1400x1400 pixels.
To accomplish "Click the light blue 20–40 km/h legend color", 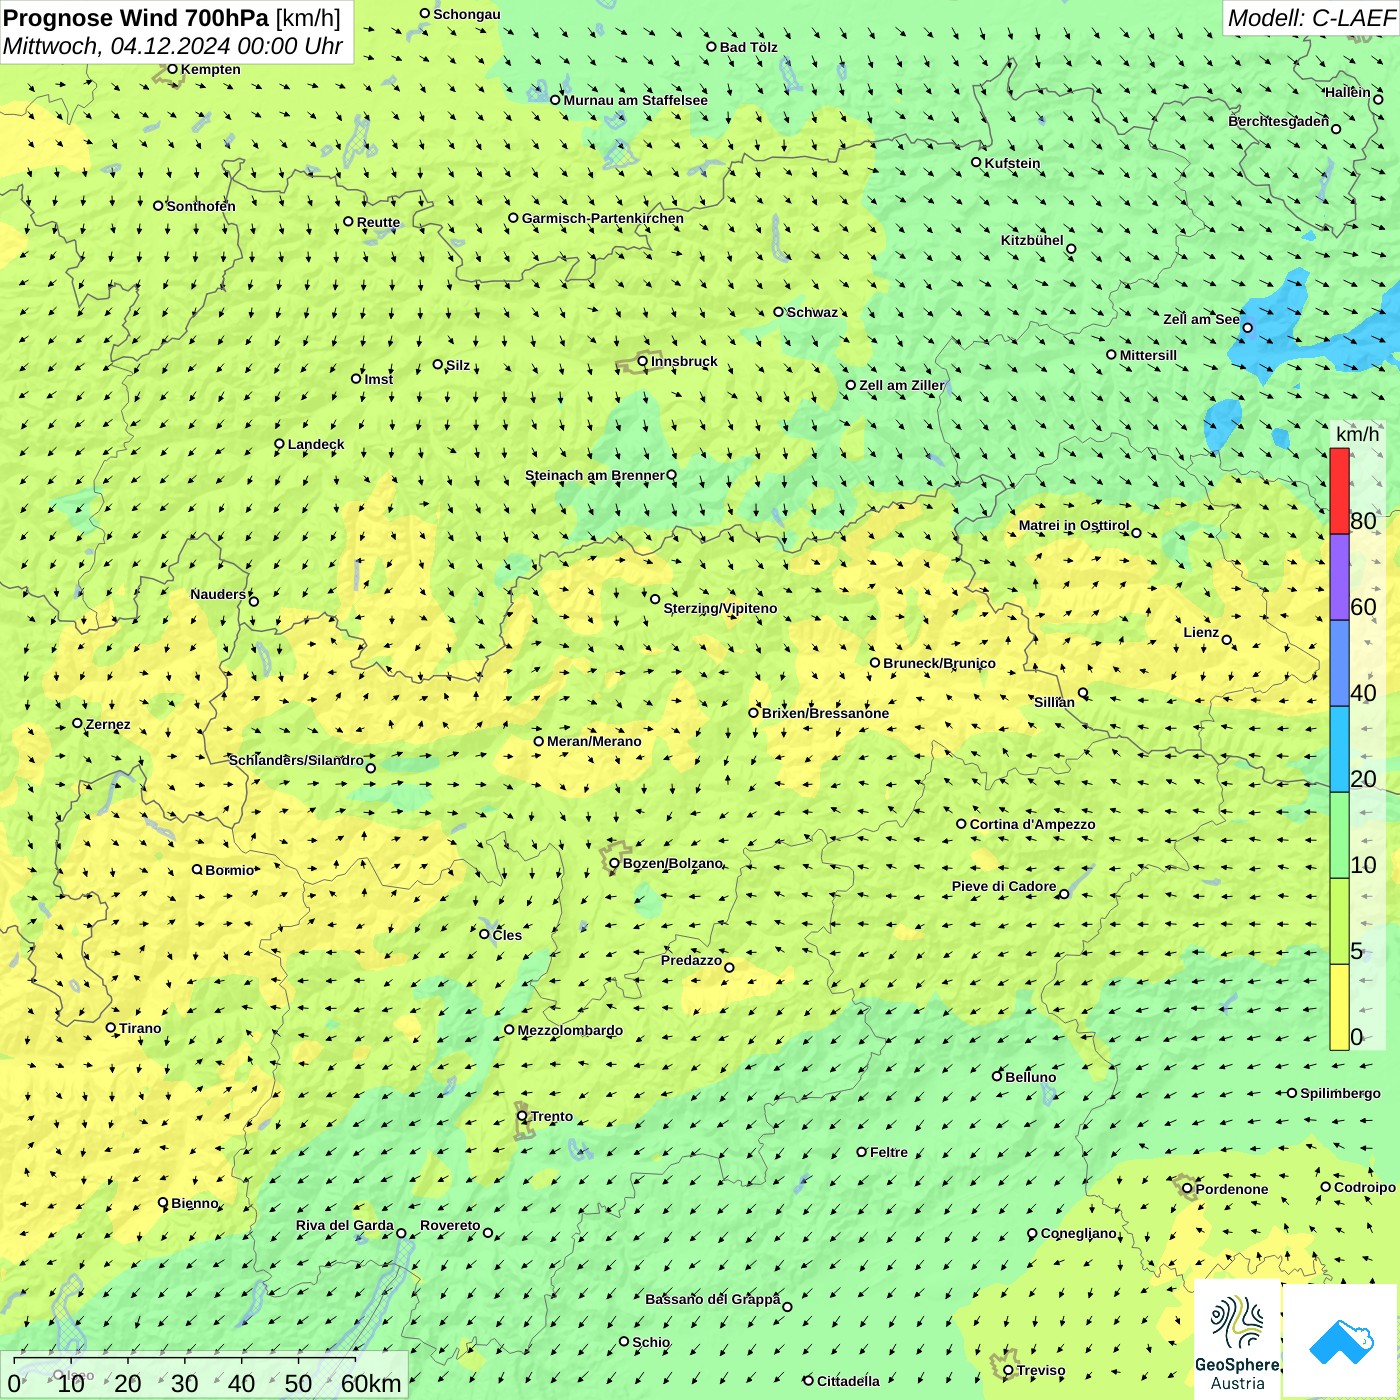I will pos(1339,749).
